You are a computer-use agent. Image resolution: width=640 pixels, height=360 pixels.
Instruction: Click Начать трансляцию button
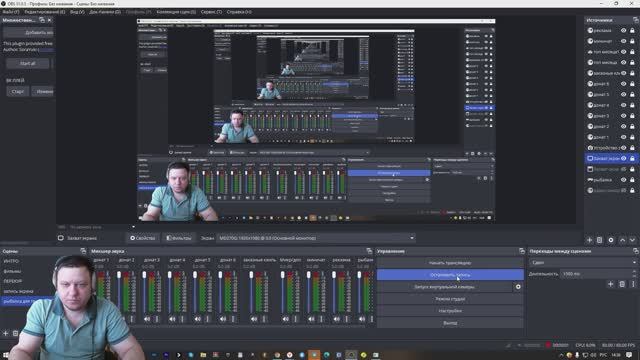pyautogui.click(x=450, y=263)
